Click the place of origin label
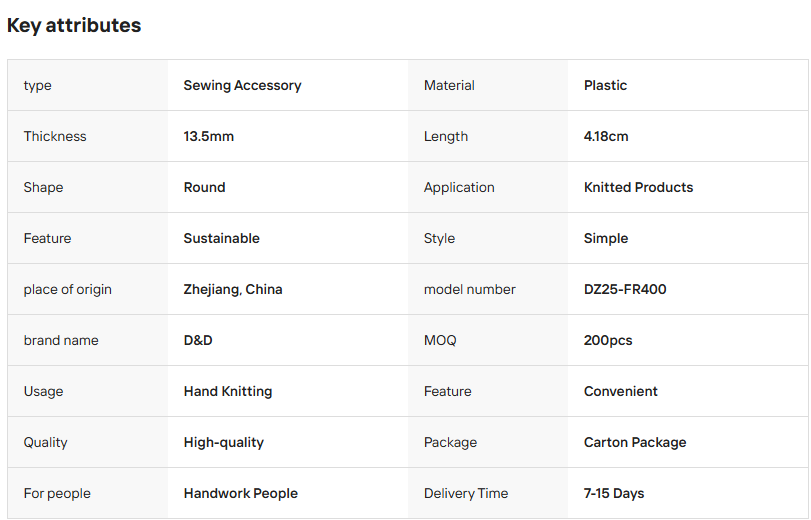Viewport: 811px width, 520px height. click(x=67, y=289)
